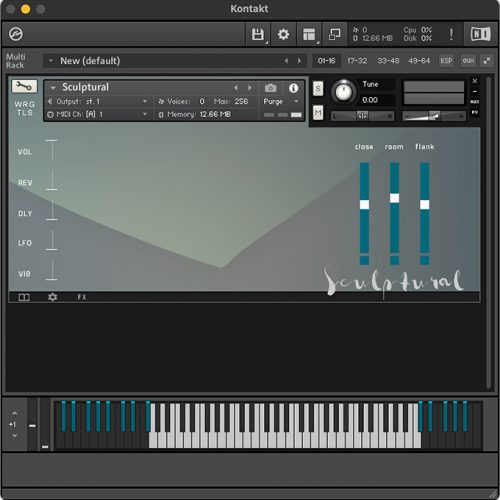Collapse the rack headers sizing icon
The image size is (500, 500).
487,61
